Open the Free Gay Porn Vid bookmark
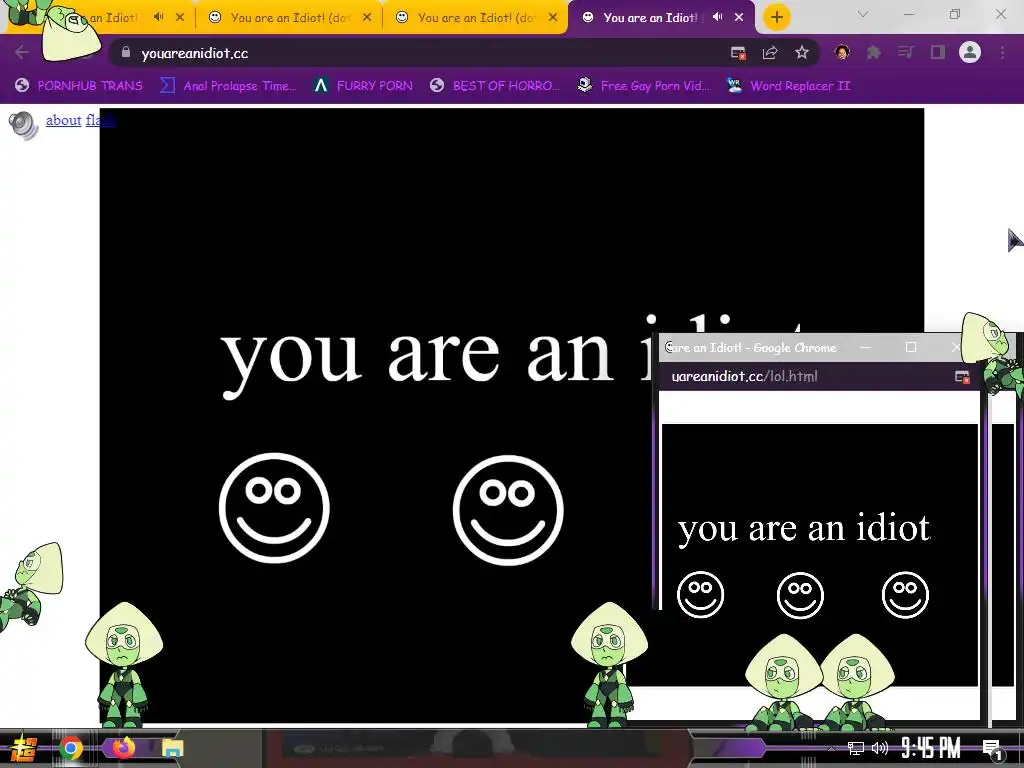Image resolution: width=1024 pixels, height=768 pixels. 644,86
